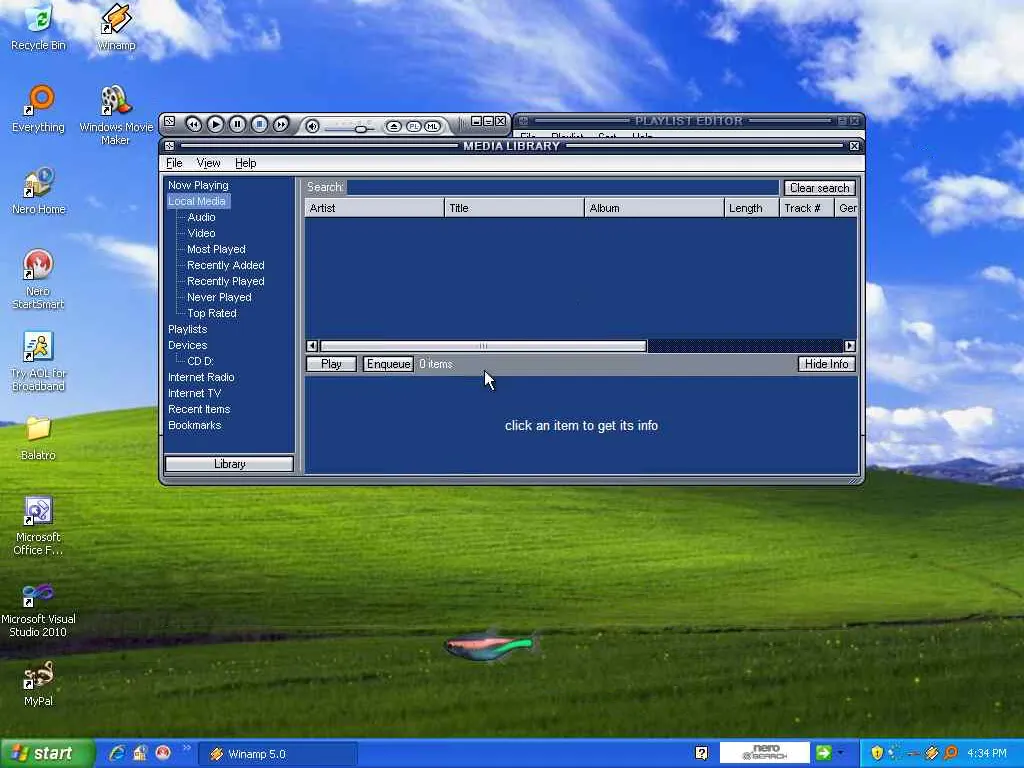Open the Windows Start menu
1024x768 pixels.
click(47, 754)
